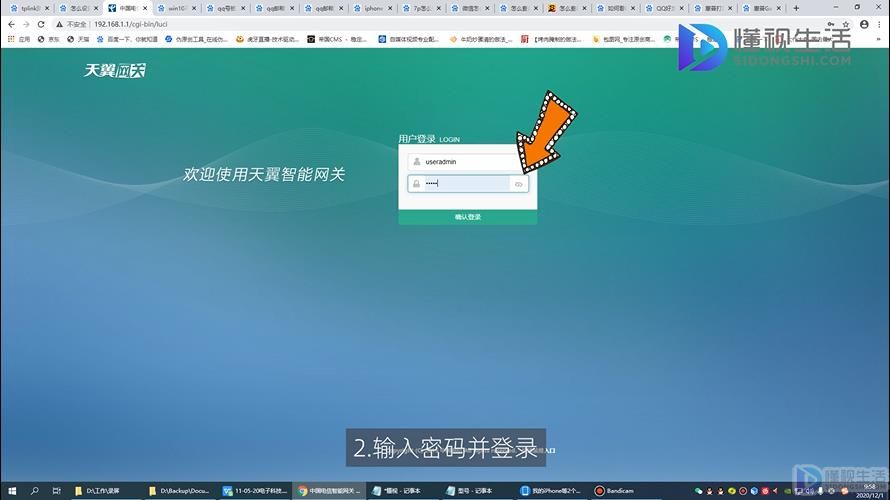Switch to the 懂视 - 记事本 Notepad window
The image size is (890, 500).
point(403,491)
